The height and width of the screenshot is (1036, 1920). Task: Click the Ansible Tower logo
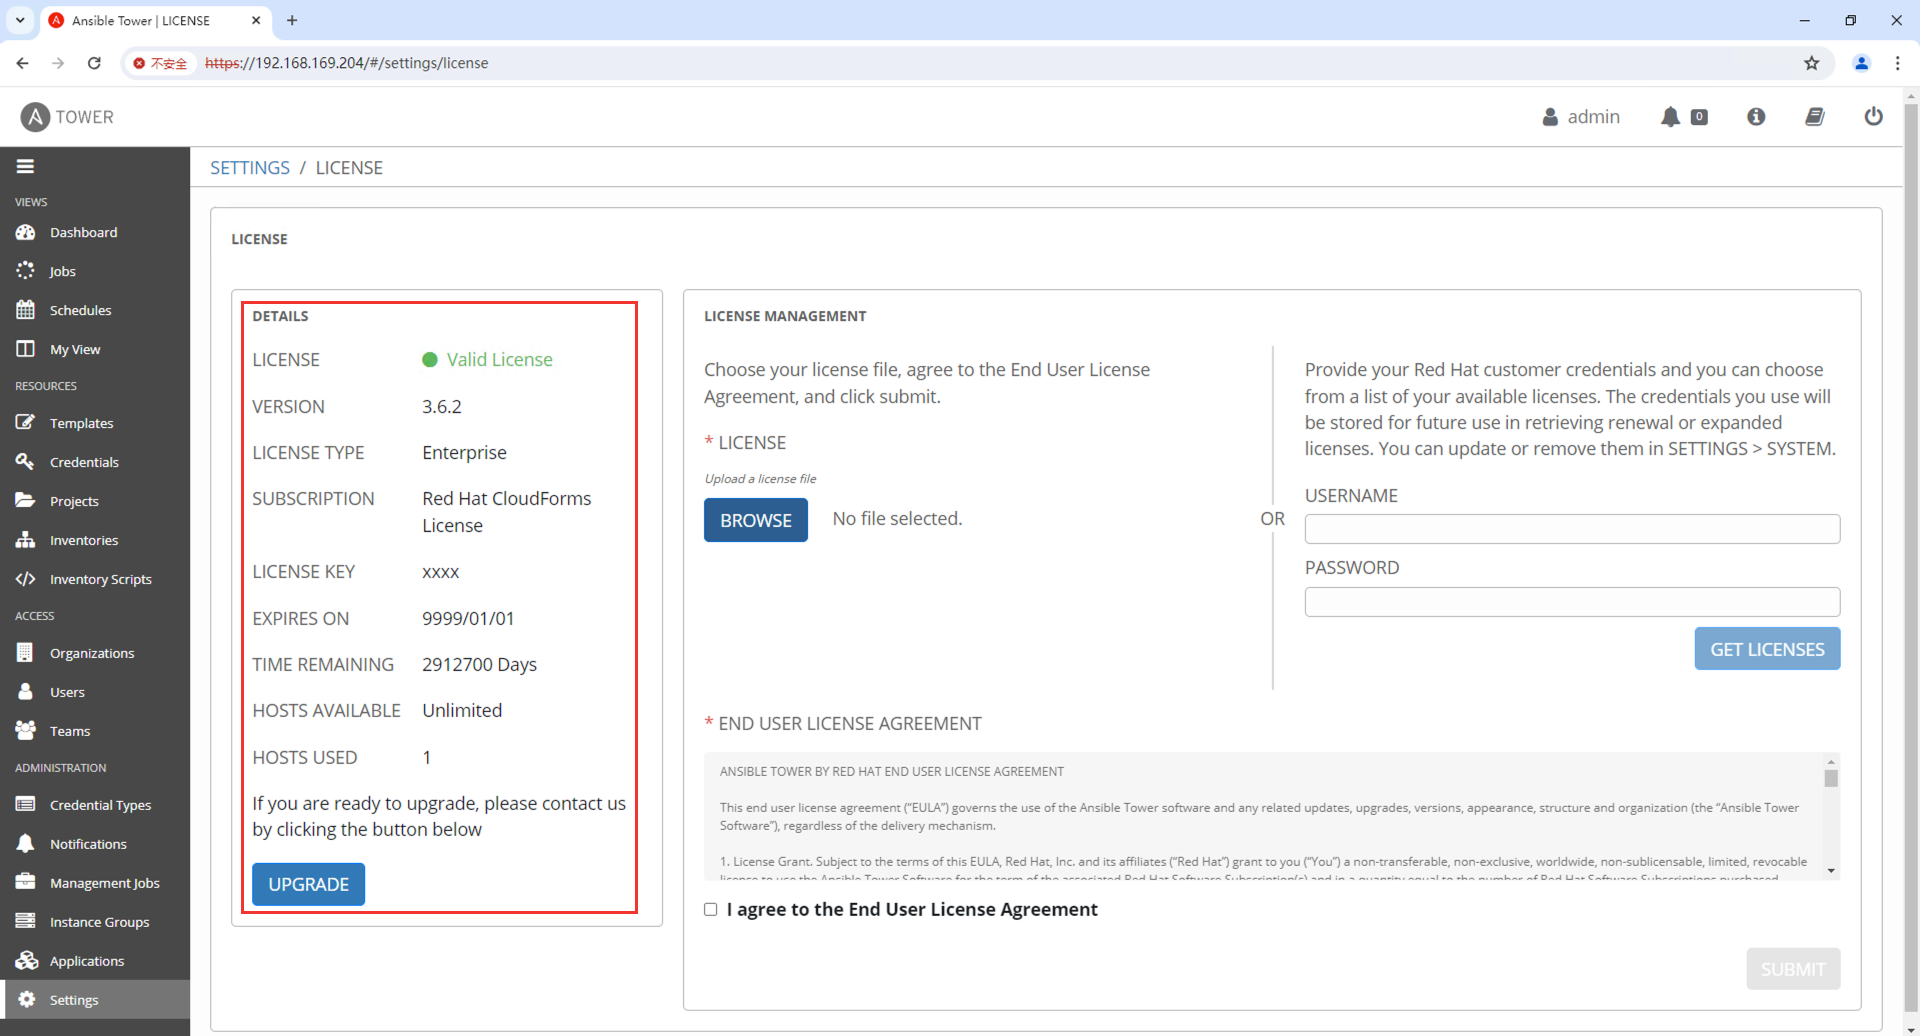(67, 117)
